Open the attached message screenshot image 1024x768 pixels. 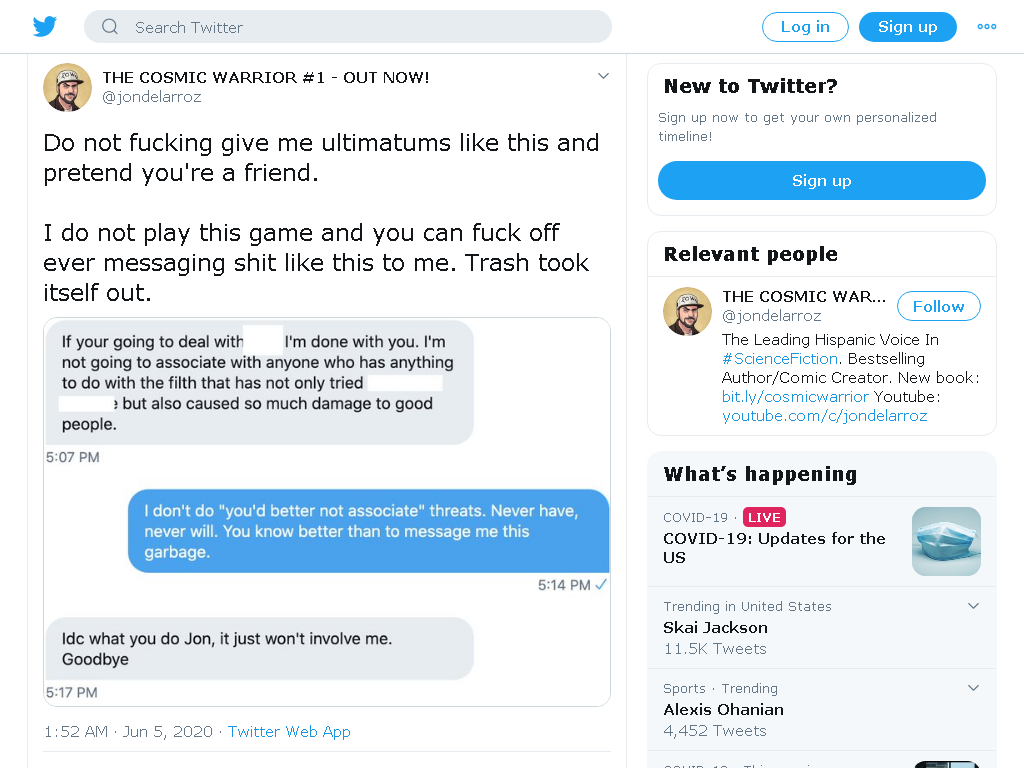tap(327, 512)
